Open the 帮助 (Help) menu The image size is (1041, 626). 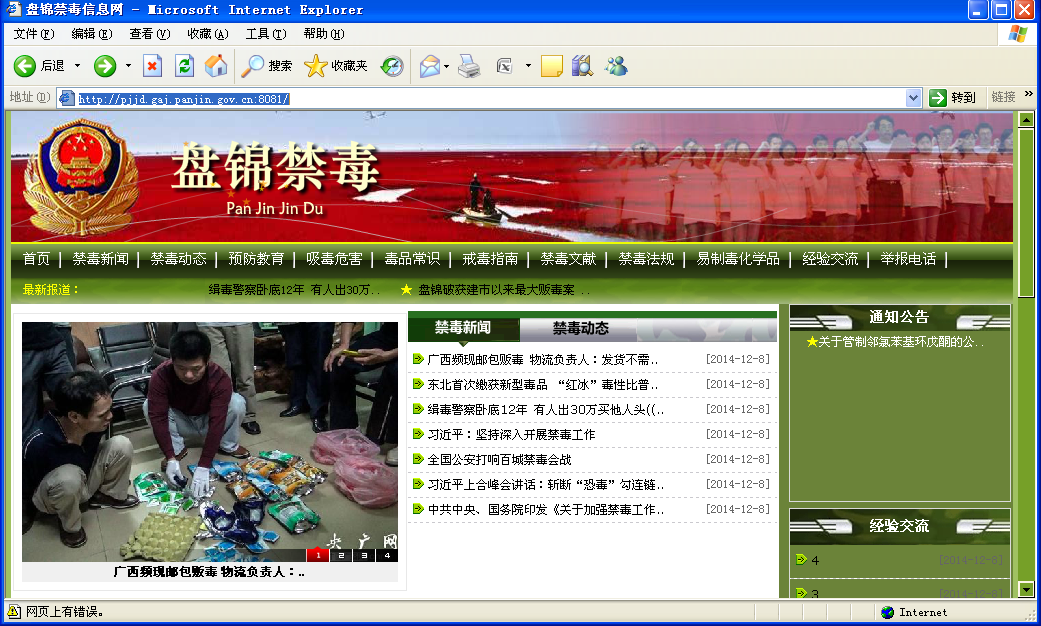point(323,34)
